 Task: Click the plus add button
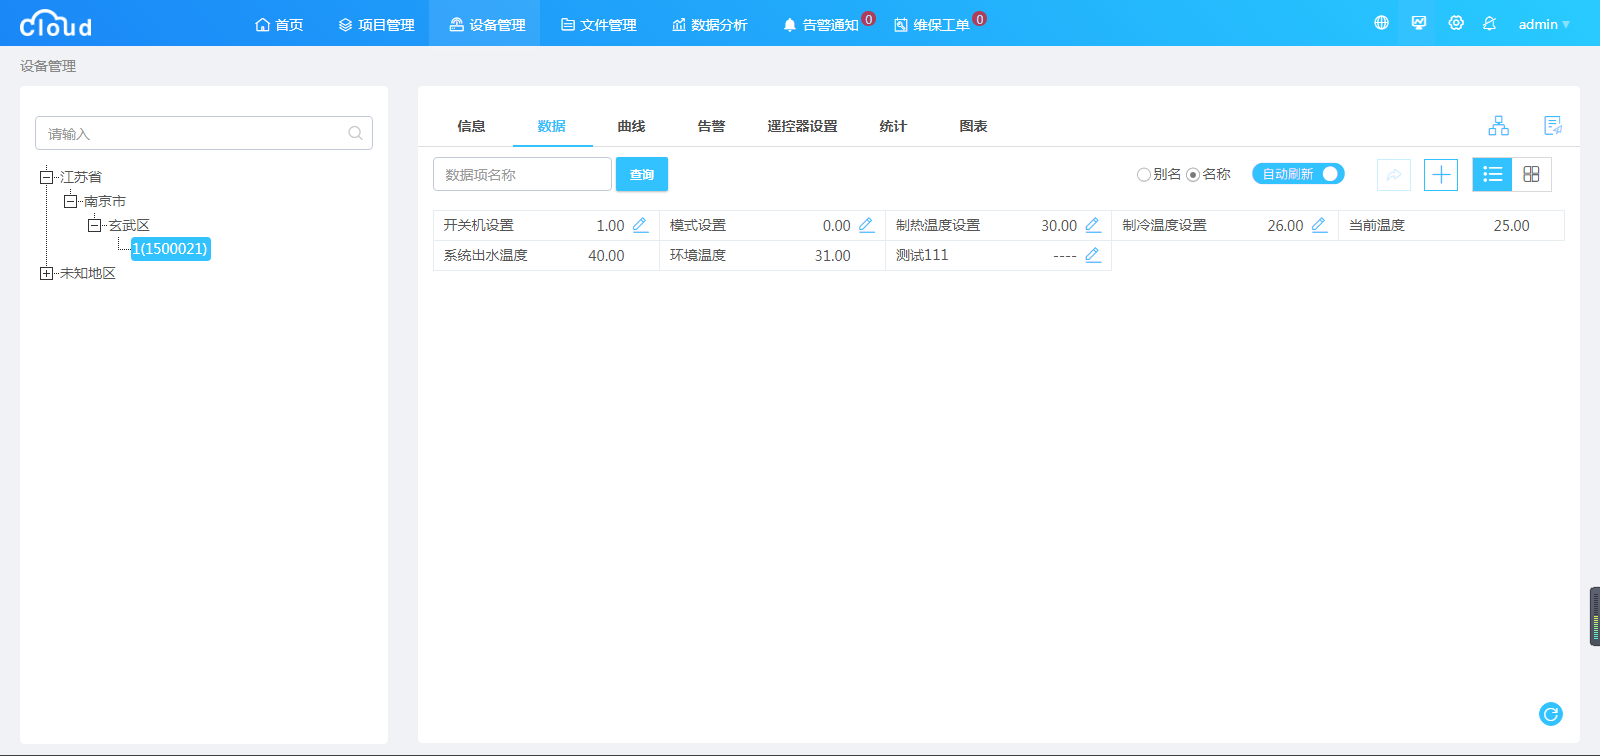[x=1441, y=175]
